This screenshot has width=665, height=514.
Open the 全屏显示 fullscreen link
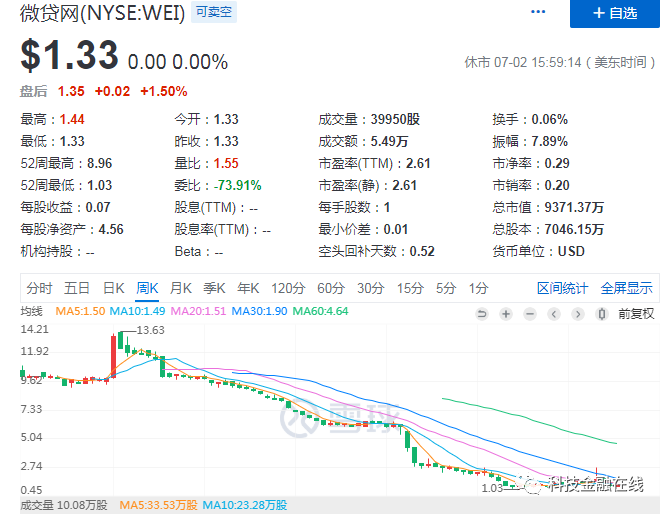click(626, 288)
